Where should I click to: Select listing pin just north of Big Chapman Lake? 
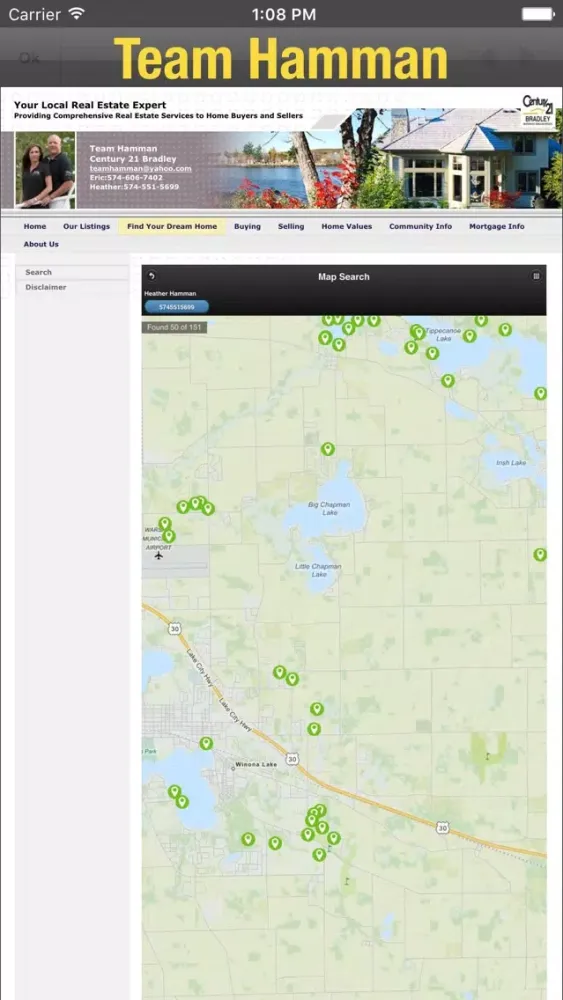point(328,449)
